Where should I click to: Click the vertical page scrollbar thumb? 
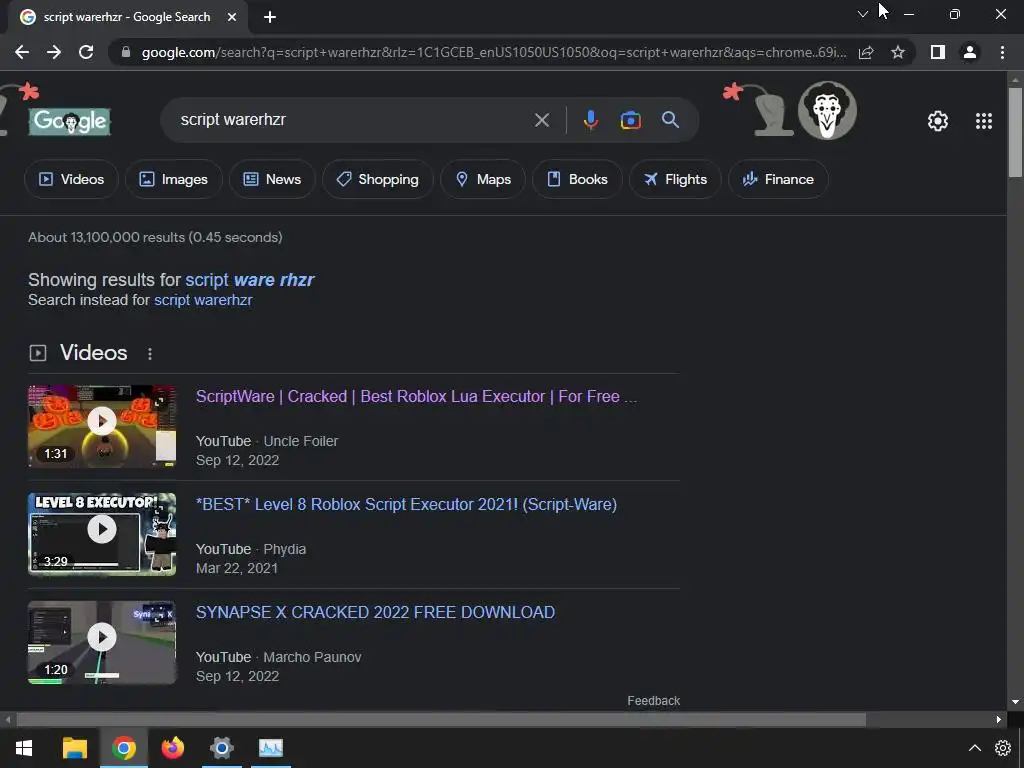click(1015, 132)
